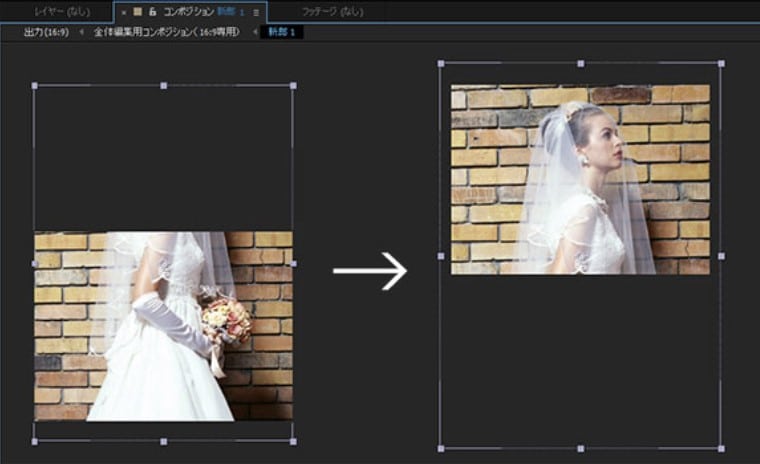Select the 新郎 1 breadcrumb item
The height and width of the screenshot is (464, 760).
285,32
